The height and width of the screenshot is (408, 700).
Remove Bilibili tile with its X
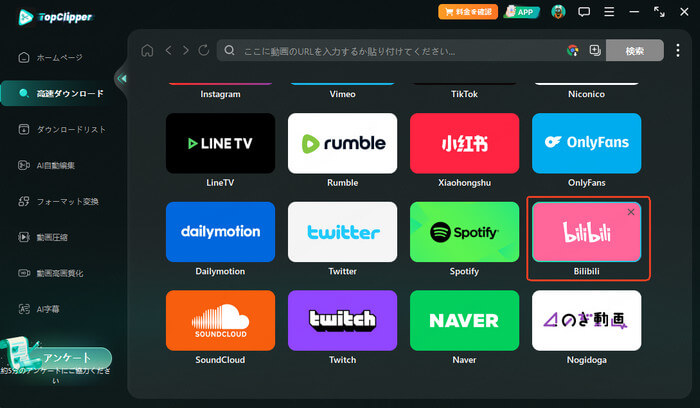(631, 212)
